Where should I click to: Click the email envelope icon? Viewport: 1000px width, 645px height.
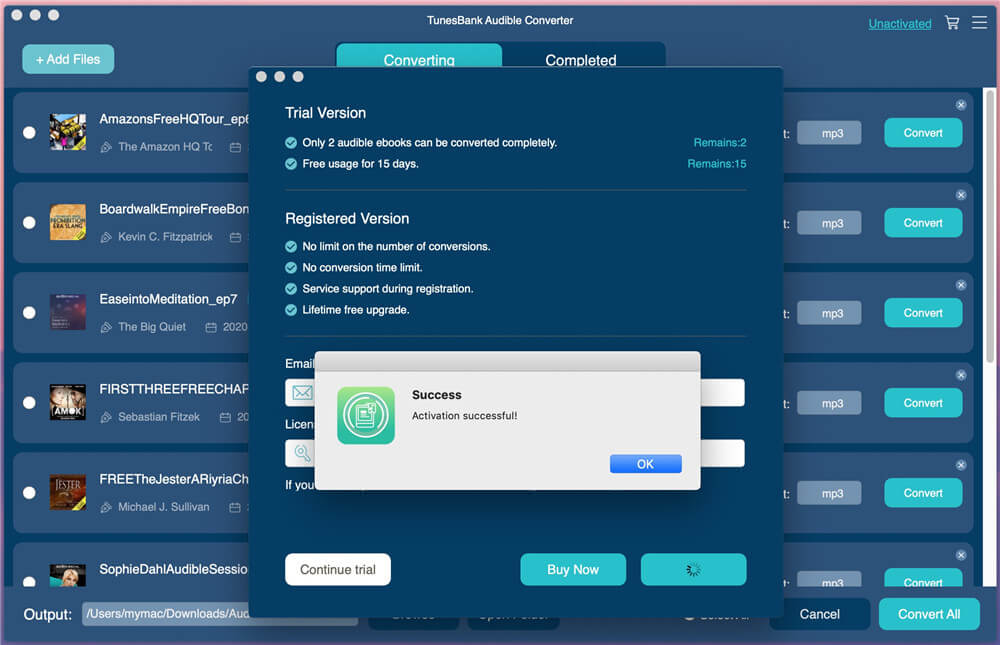point(302,392)
